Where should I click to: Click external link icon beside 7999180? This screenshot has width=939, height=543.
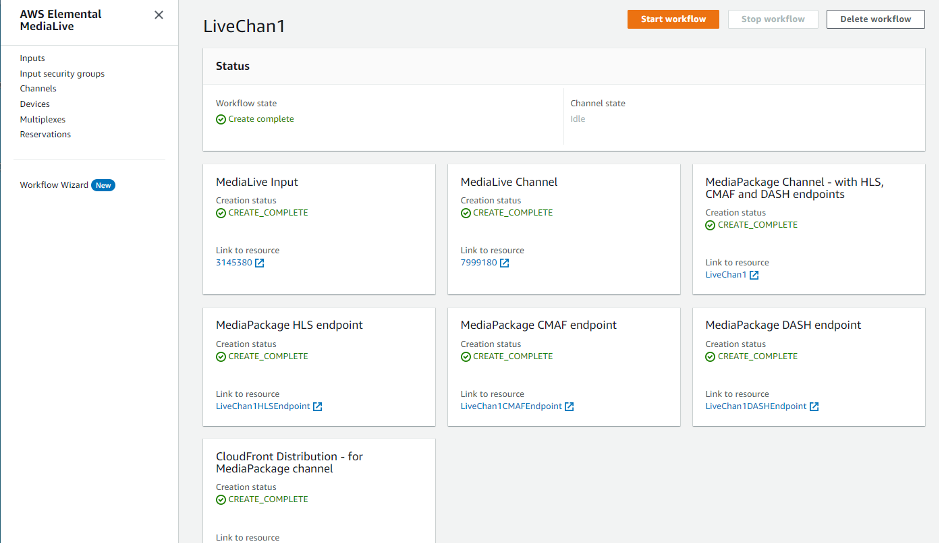coord(505,263)
